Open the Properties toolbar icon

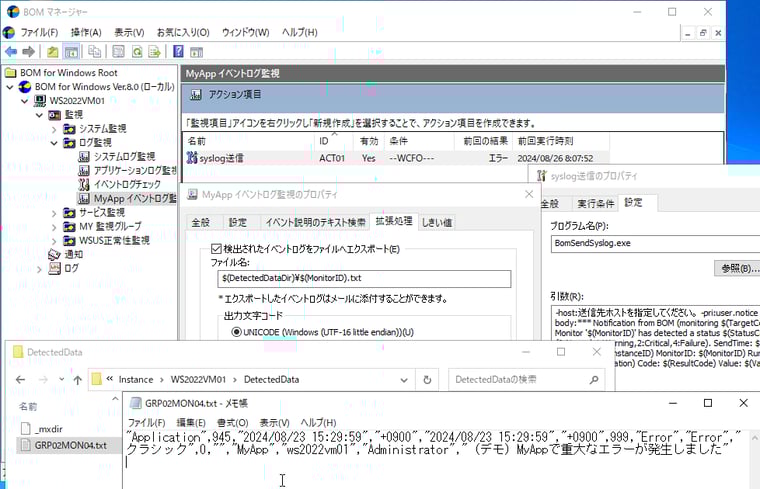[118, 51]
